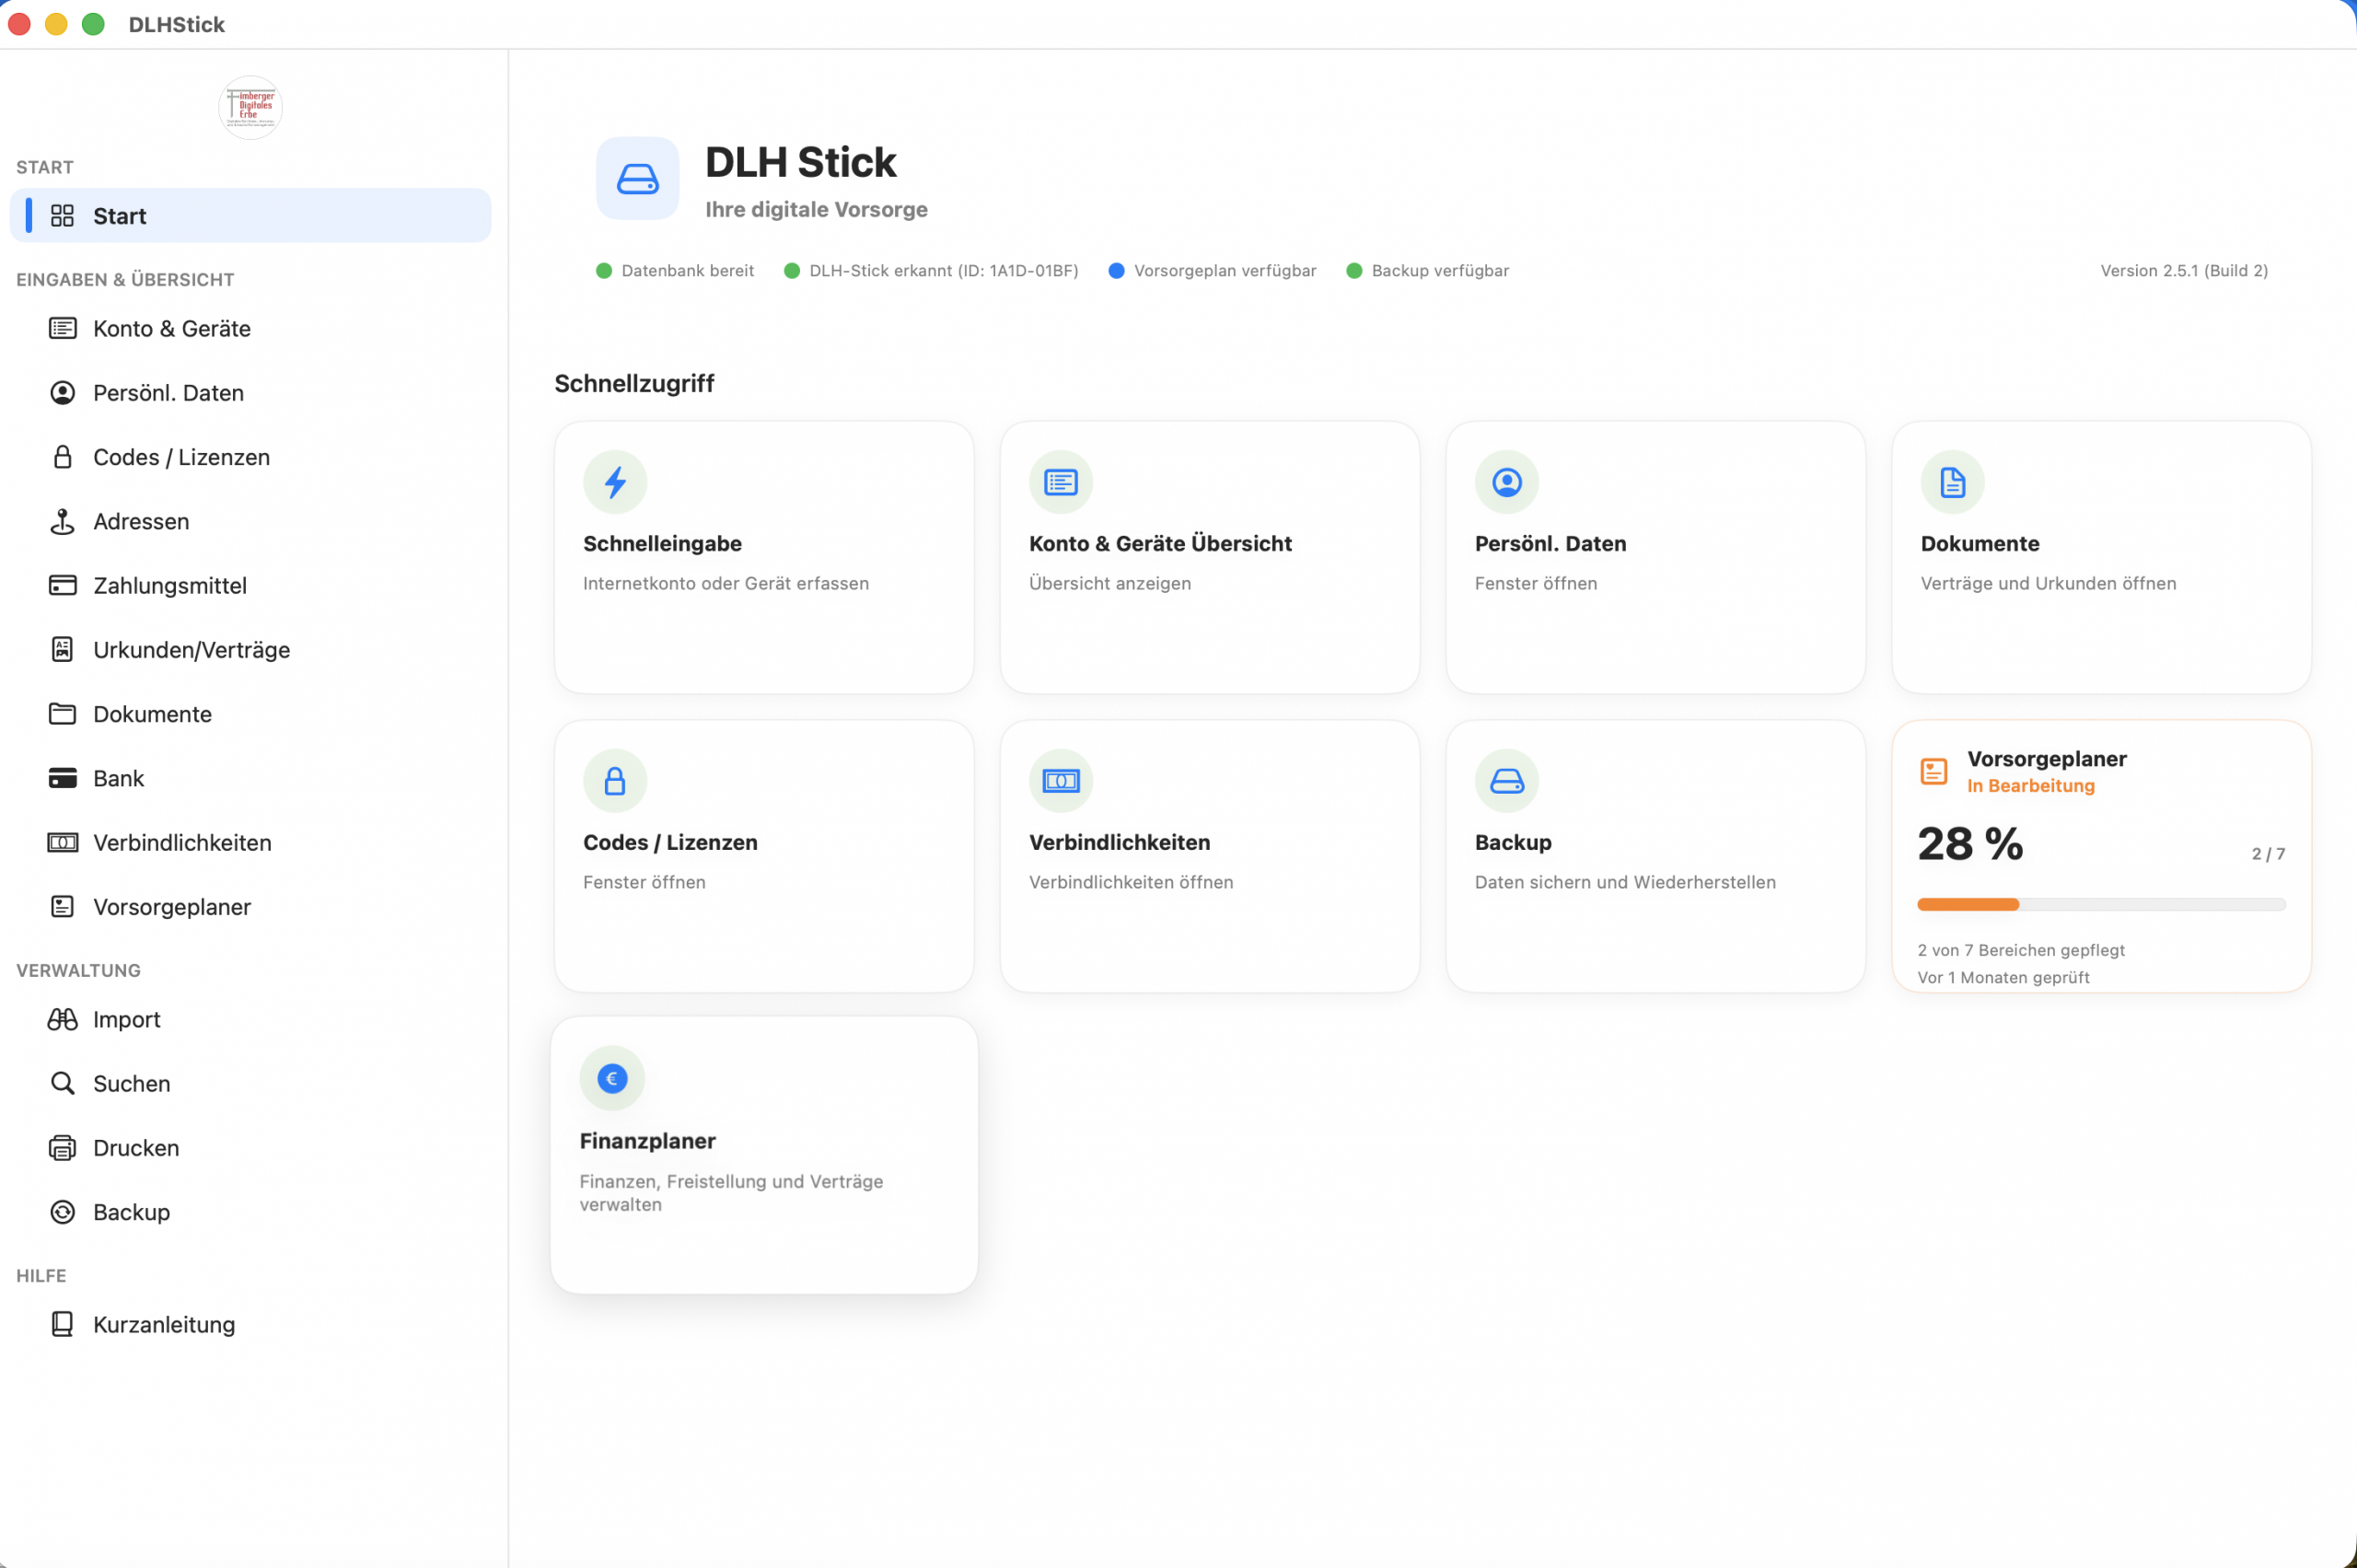
Task: Click the DLHStick logo image
Action: click(x=250, y=107)
